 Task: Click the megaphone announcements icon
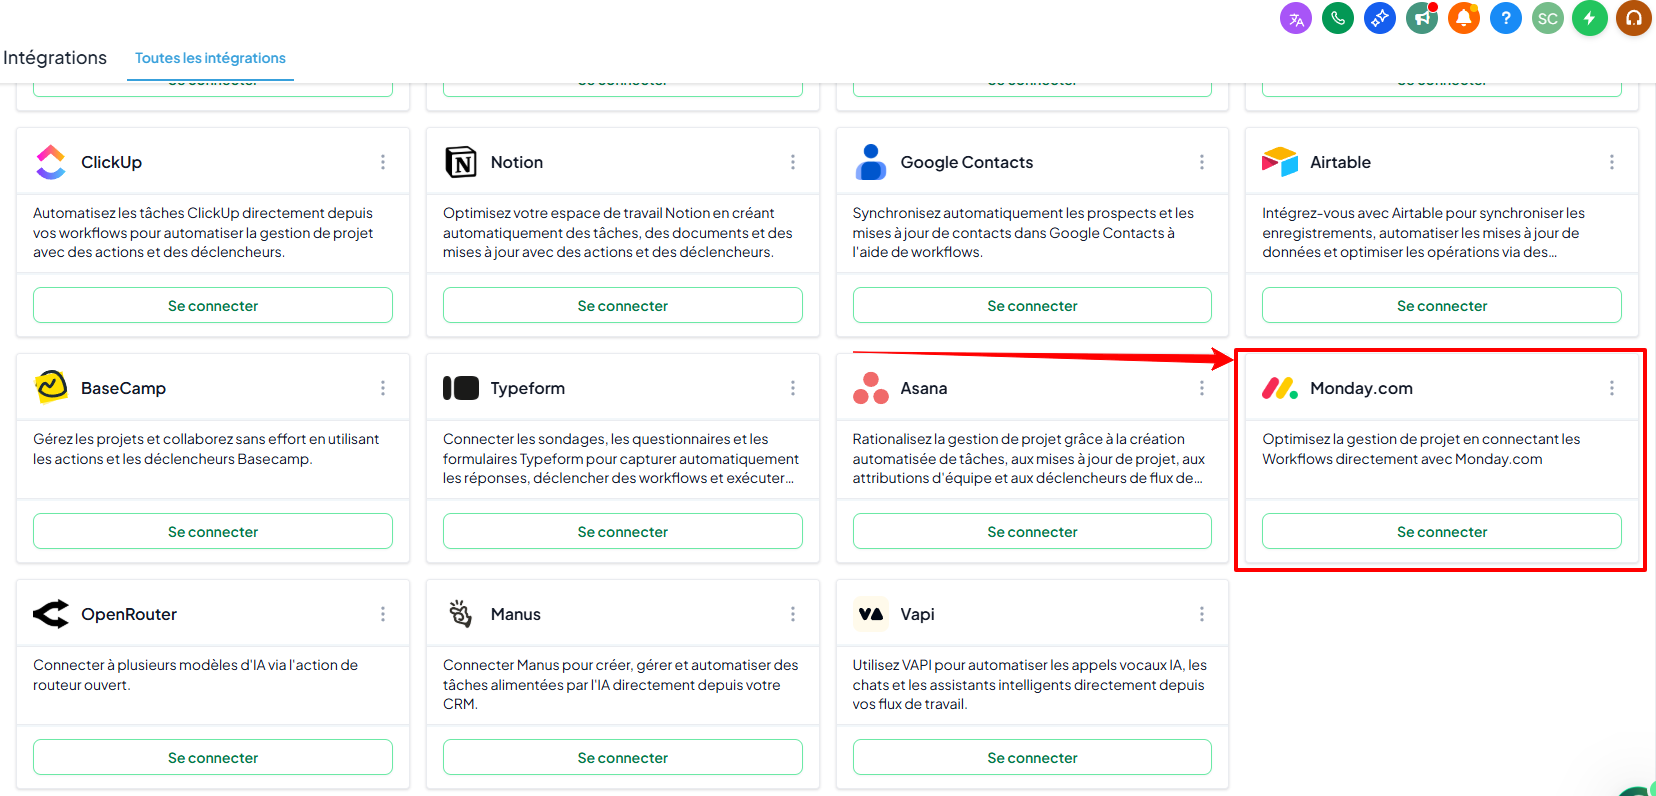1422,18
